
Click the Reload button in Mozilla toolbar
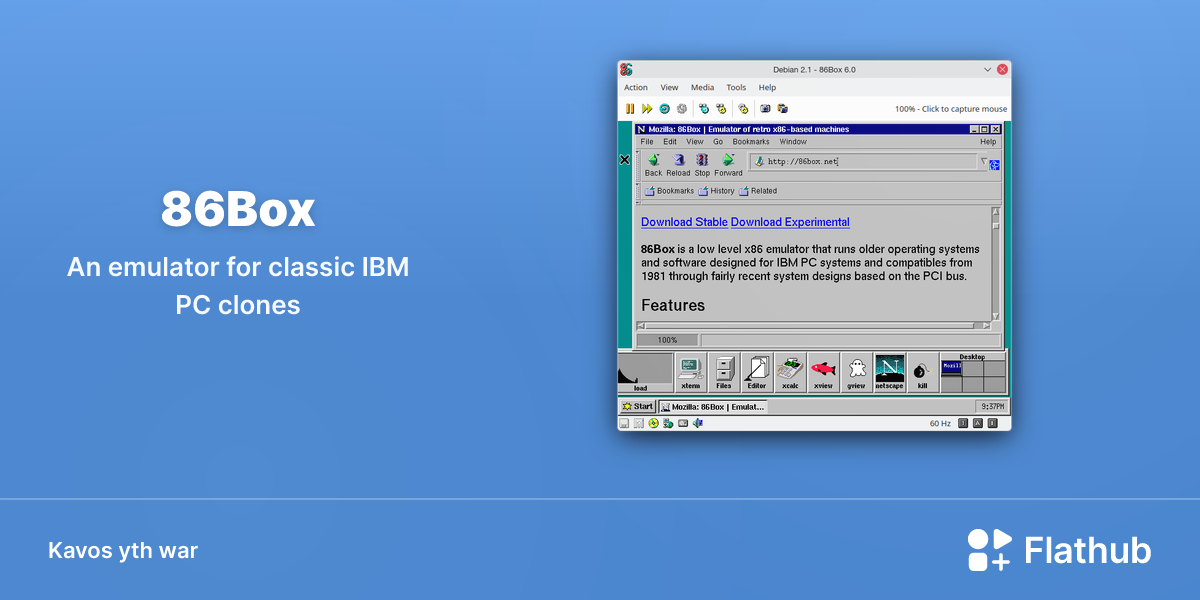pyautogui.click(x=678, y=165)
